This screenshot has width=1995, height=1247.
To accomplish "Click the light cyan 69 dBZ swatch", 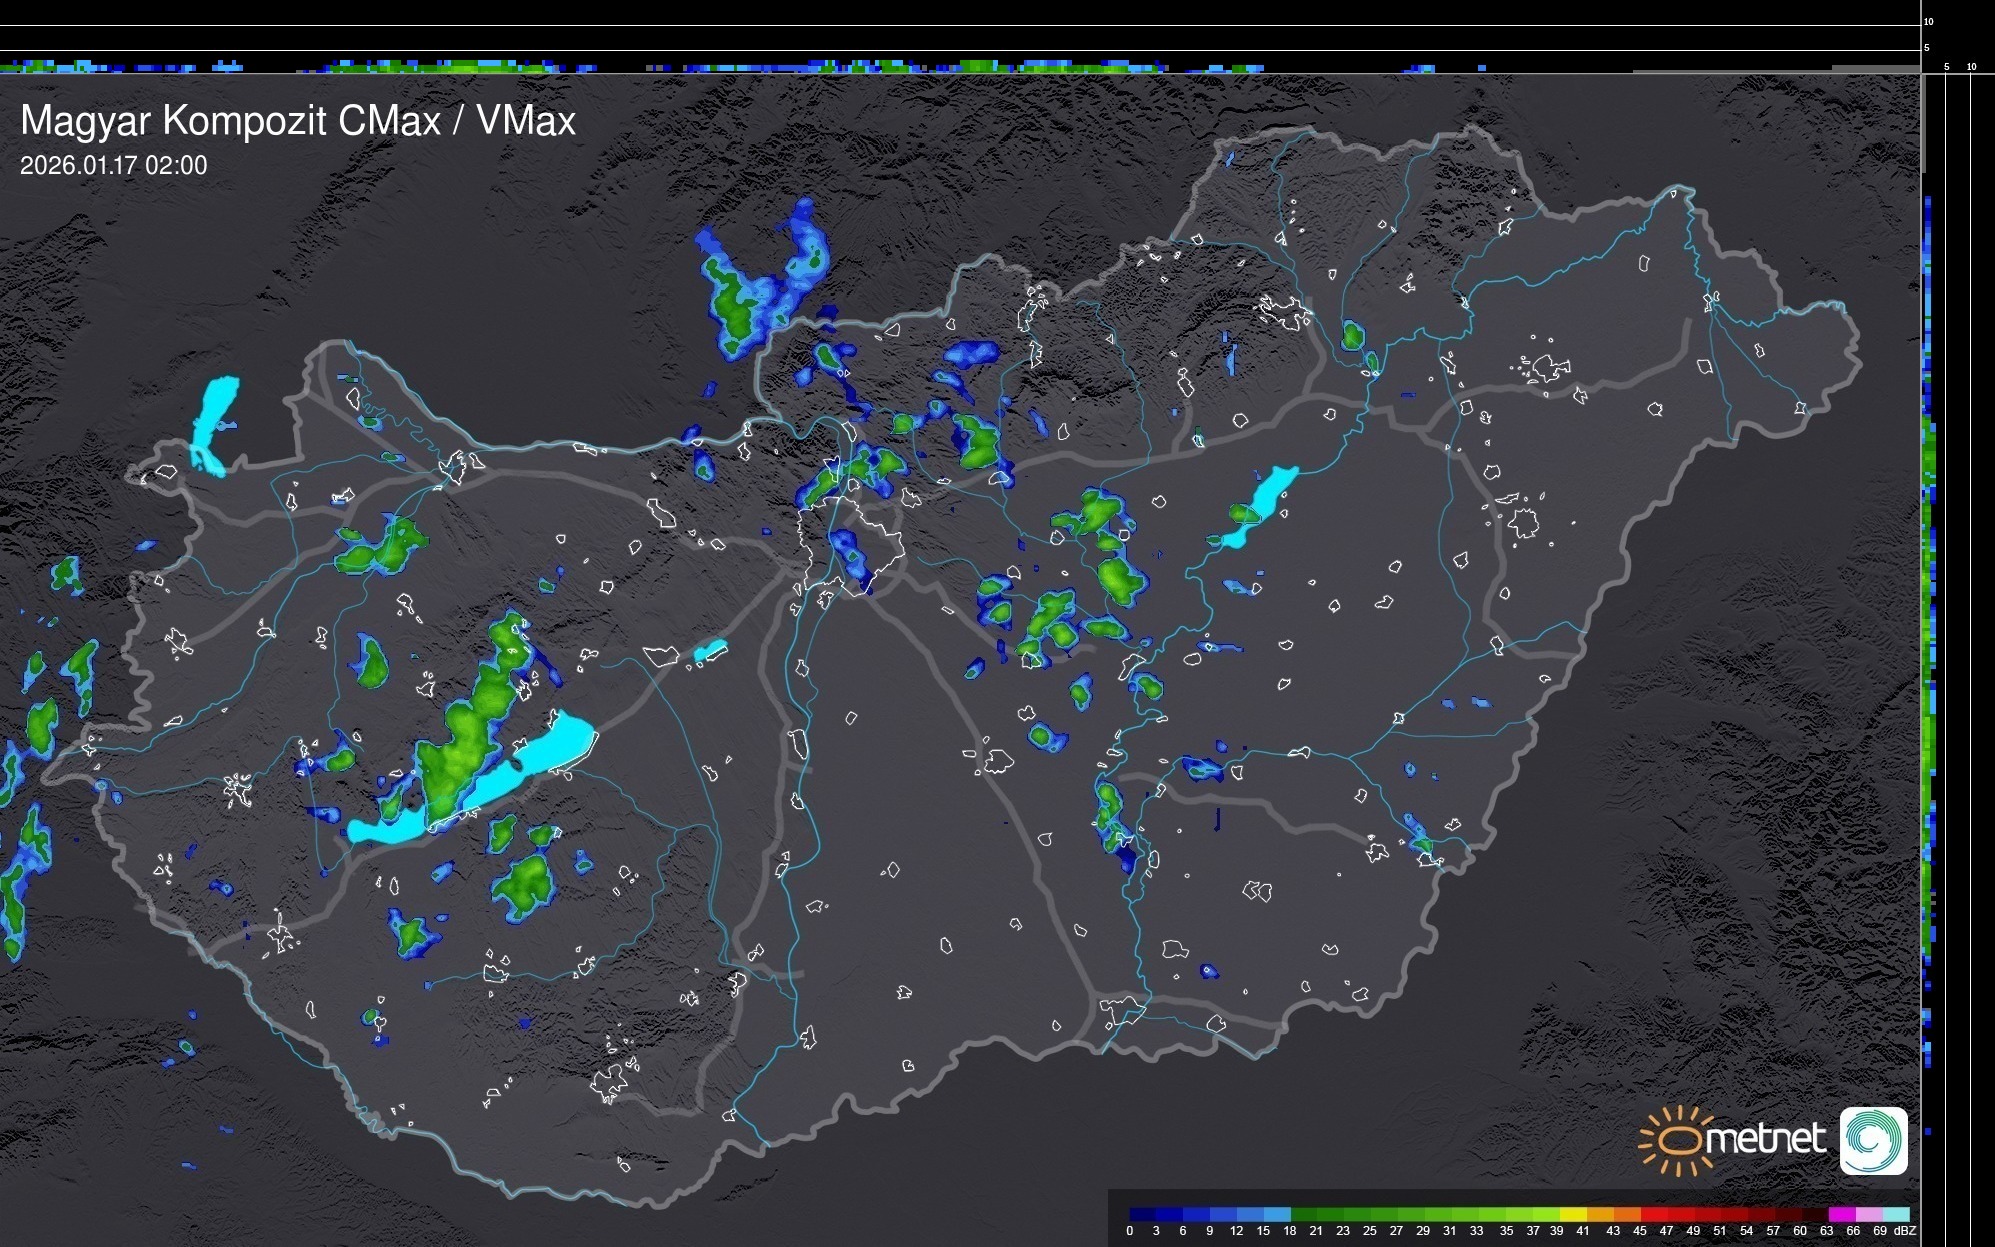I will 1895,1214.
